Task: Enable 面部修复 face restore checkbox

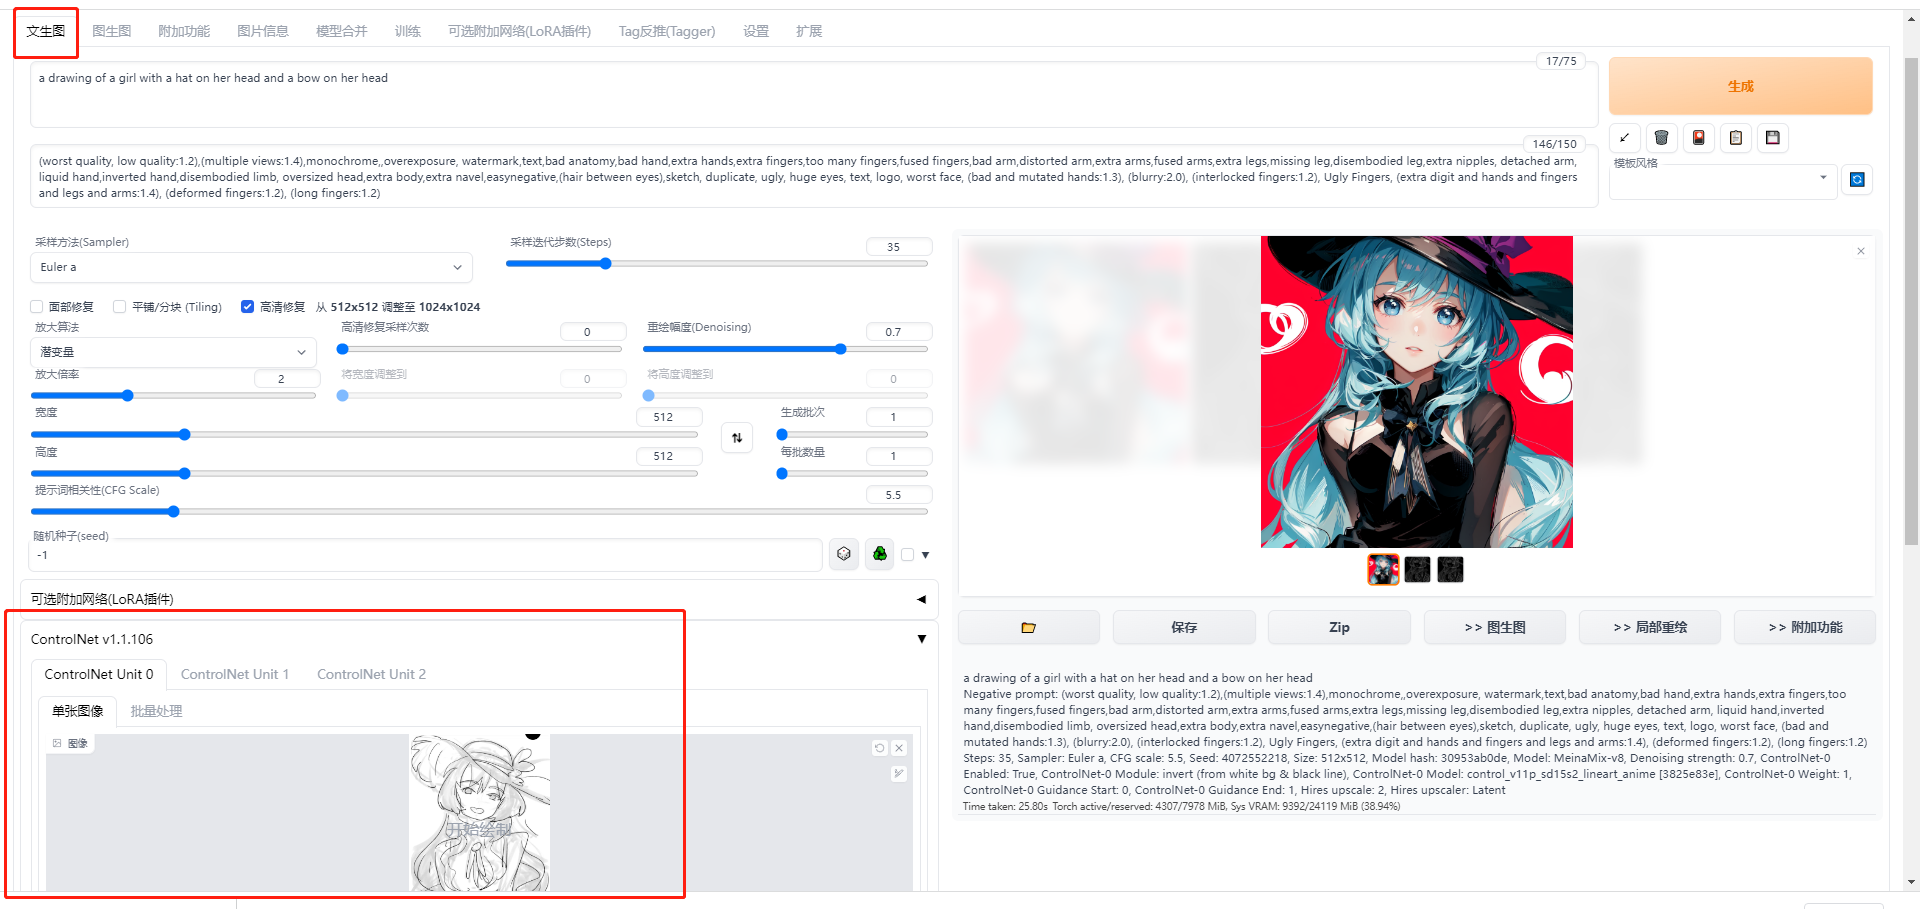Action: (x=37, y=307)
